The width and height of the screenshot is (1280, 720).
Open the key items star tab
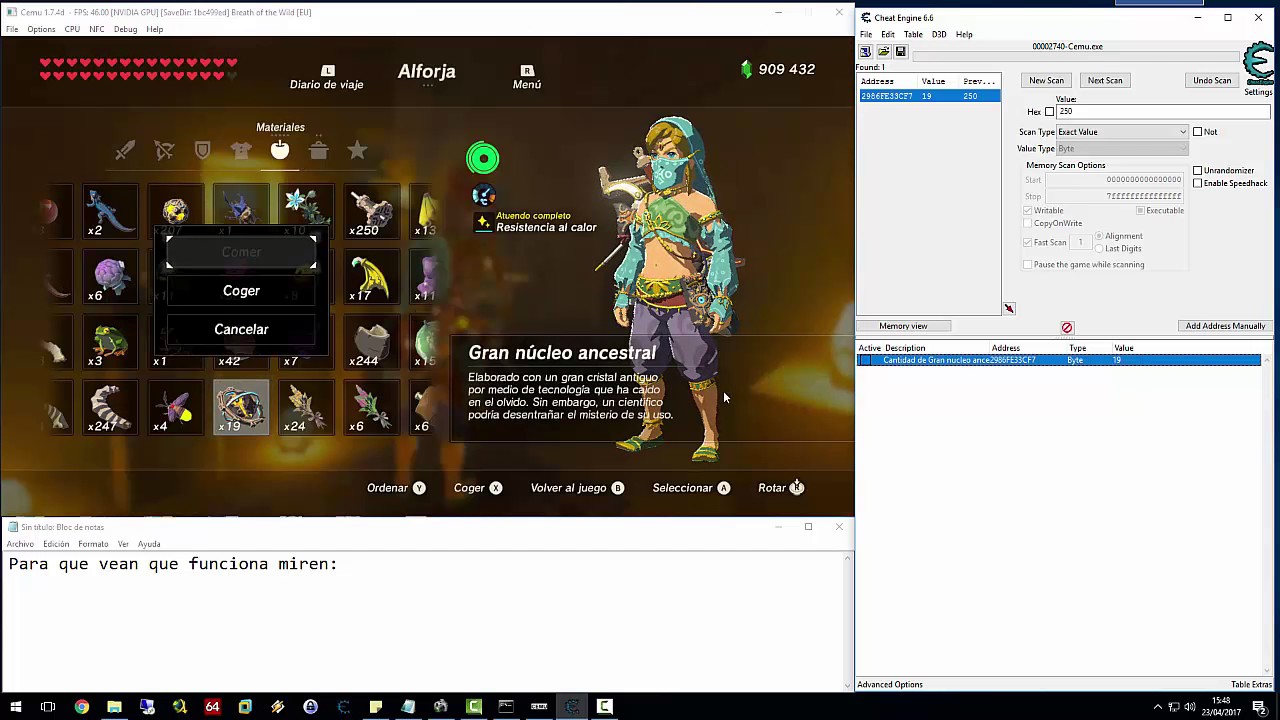coord(357,150)
